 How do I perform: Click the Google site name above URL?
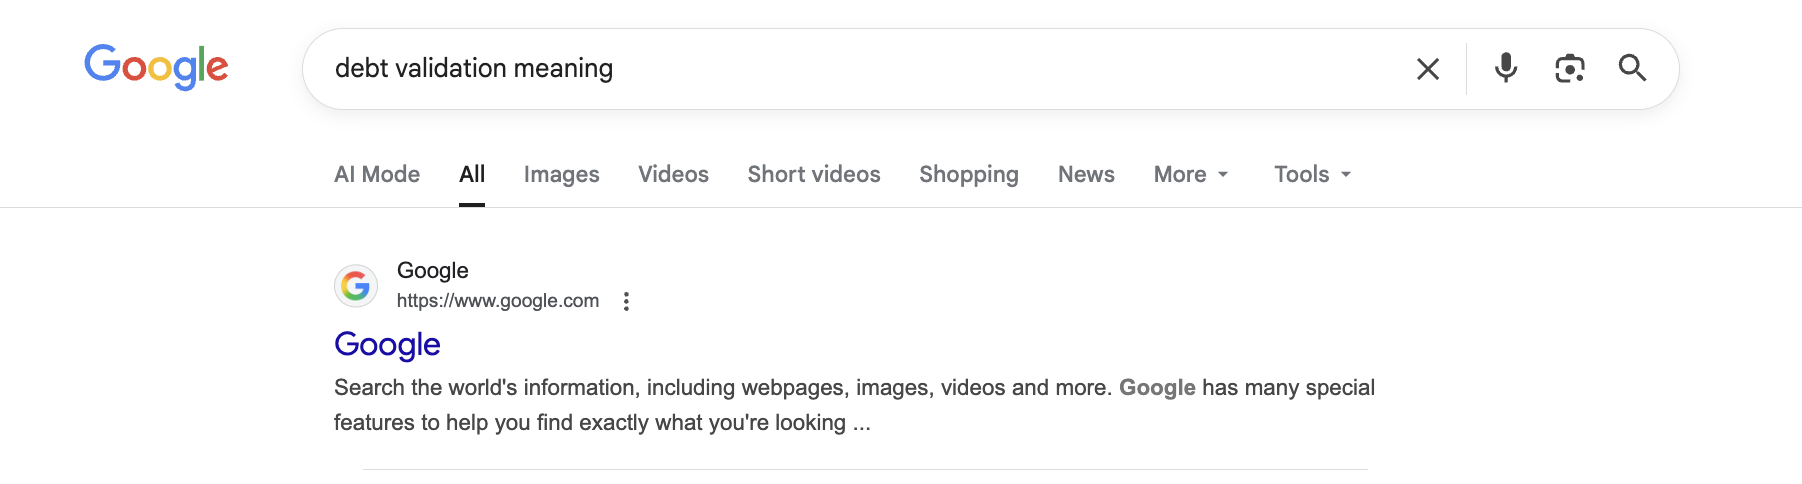tap(433, 270)
